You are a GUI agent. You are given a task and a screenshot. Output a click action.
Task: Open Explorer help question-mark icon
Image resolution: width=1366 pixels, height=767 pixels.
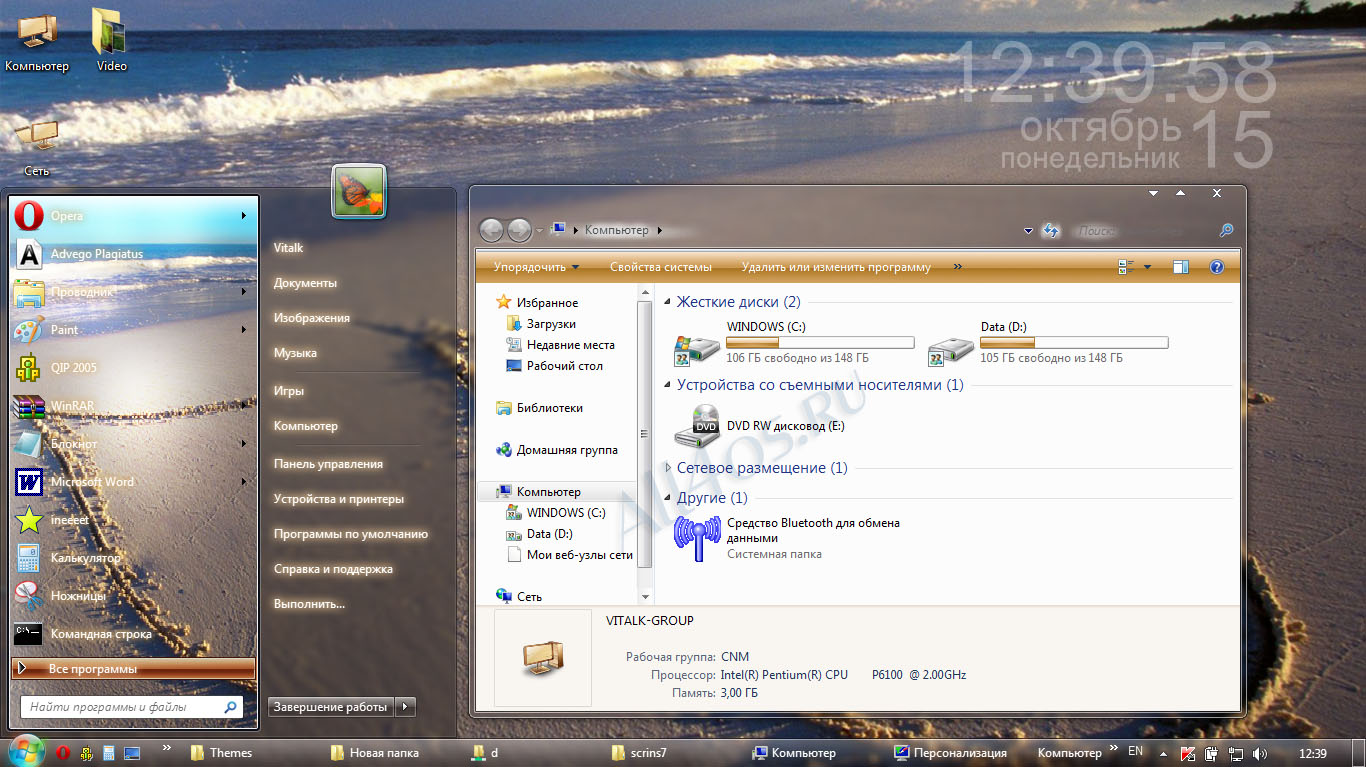(1217, 267)
